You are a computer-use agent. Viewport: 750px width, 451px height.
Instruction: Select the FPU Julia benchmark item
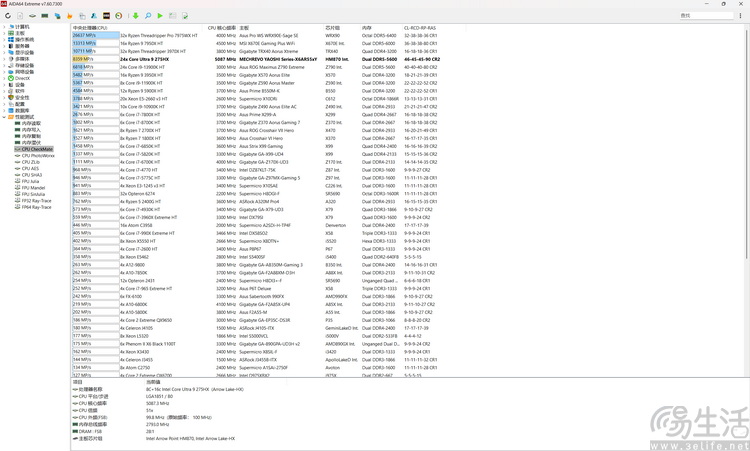coord(27,181)
